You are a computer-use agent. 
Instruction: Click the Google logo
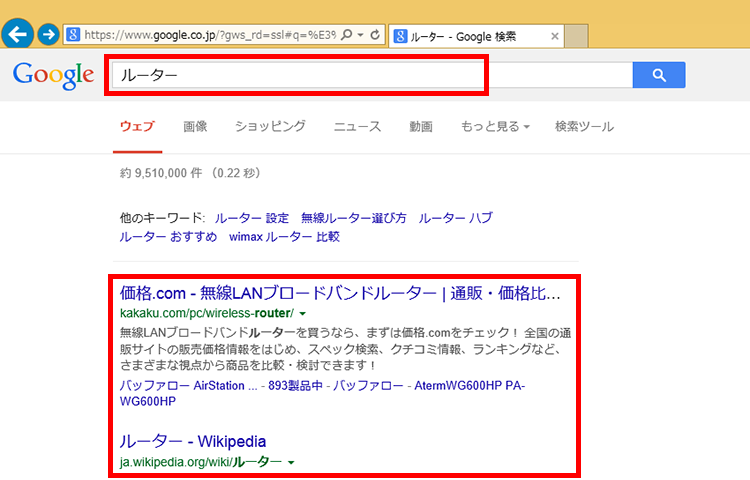pos(53,76)
